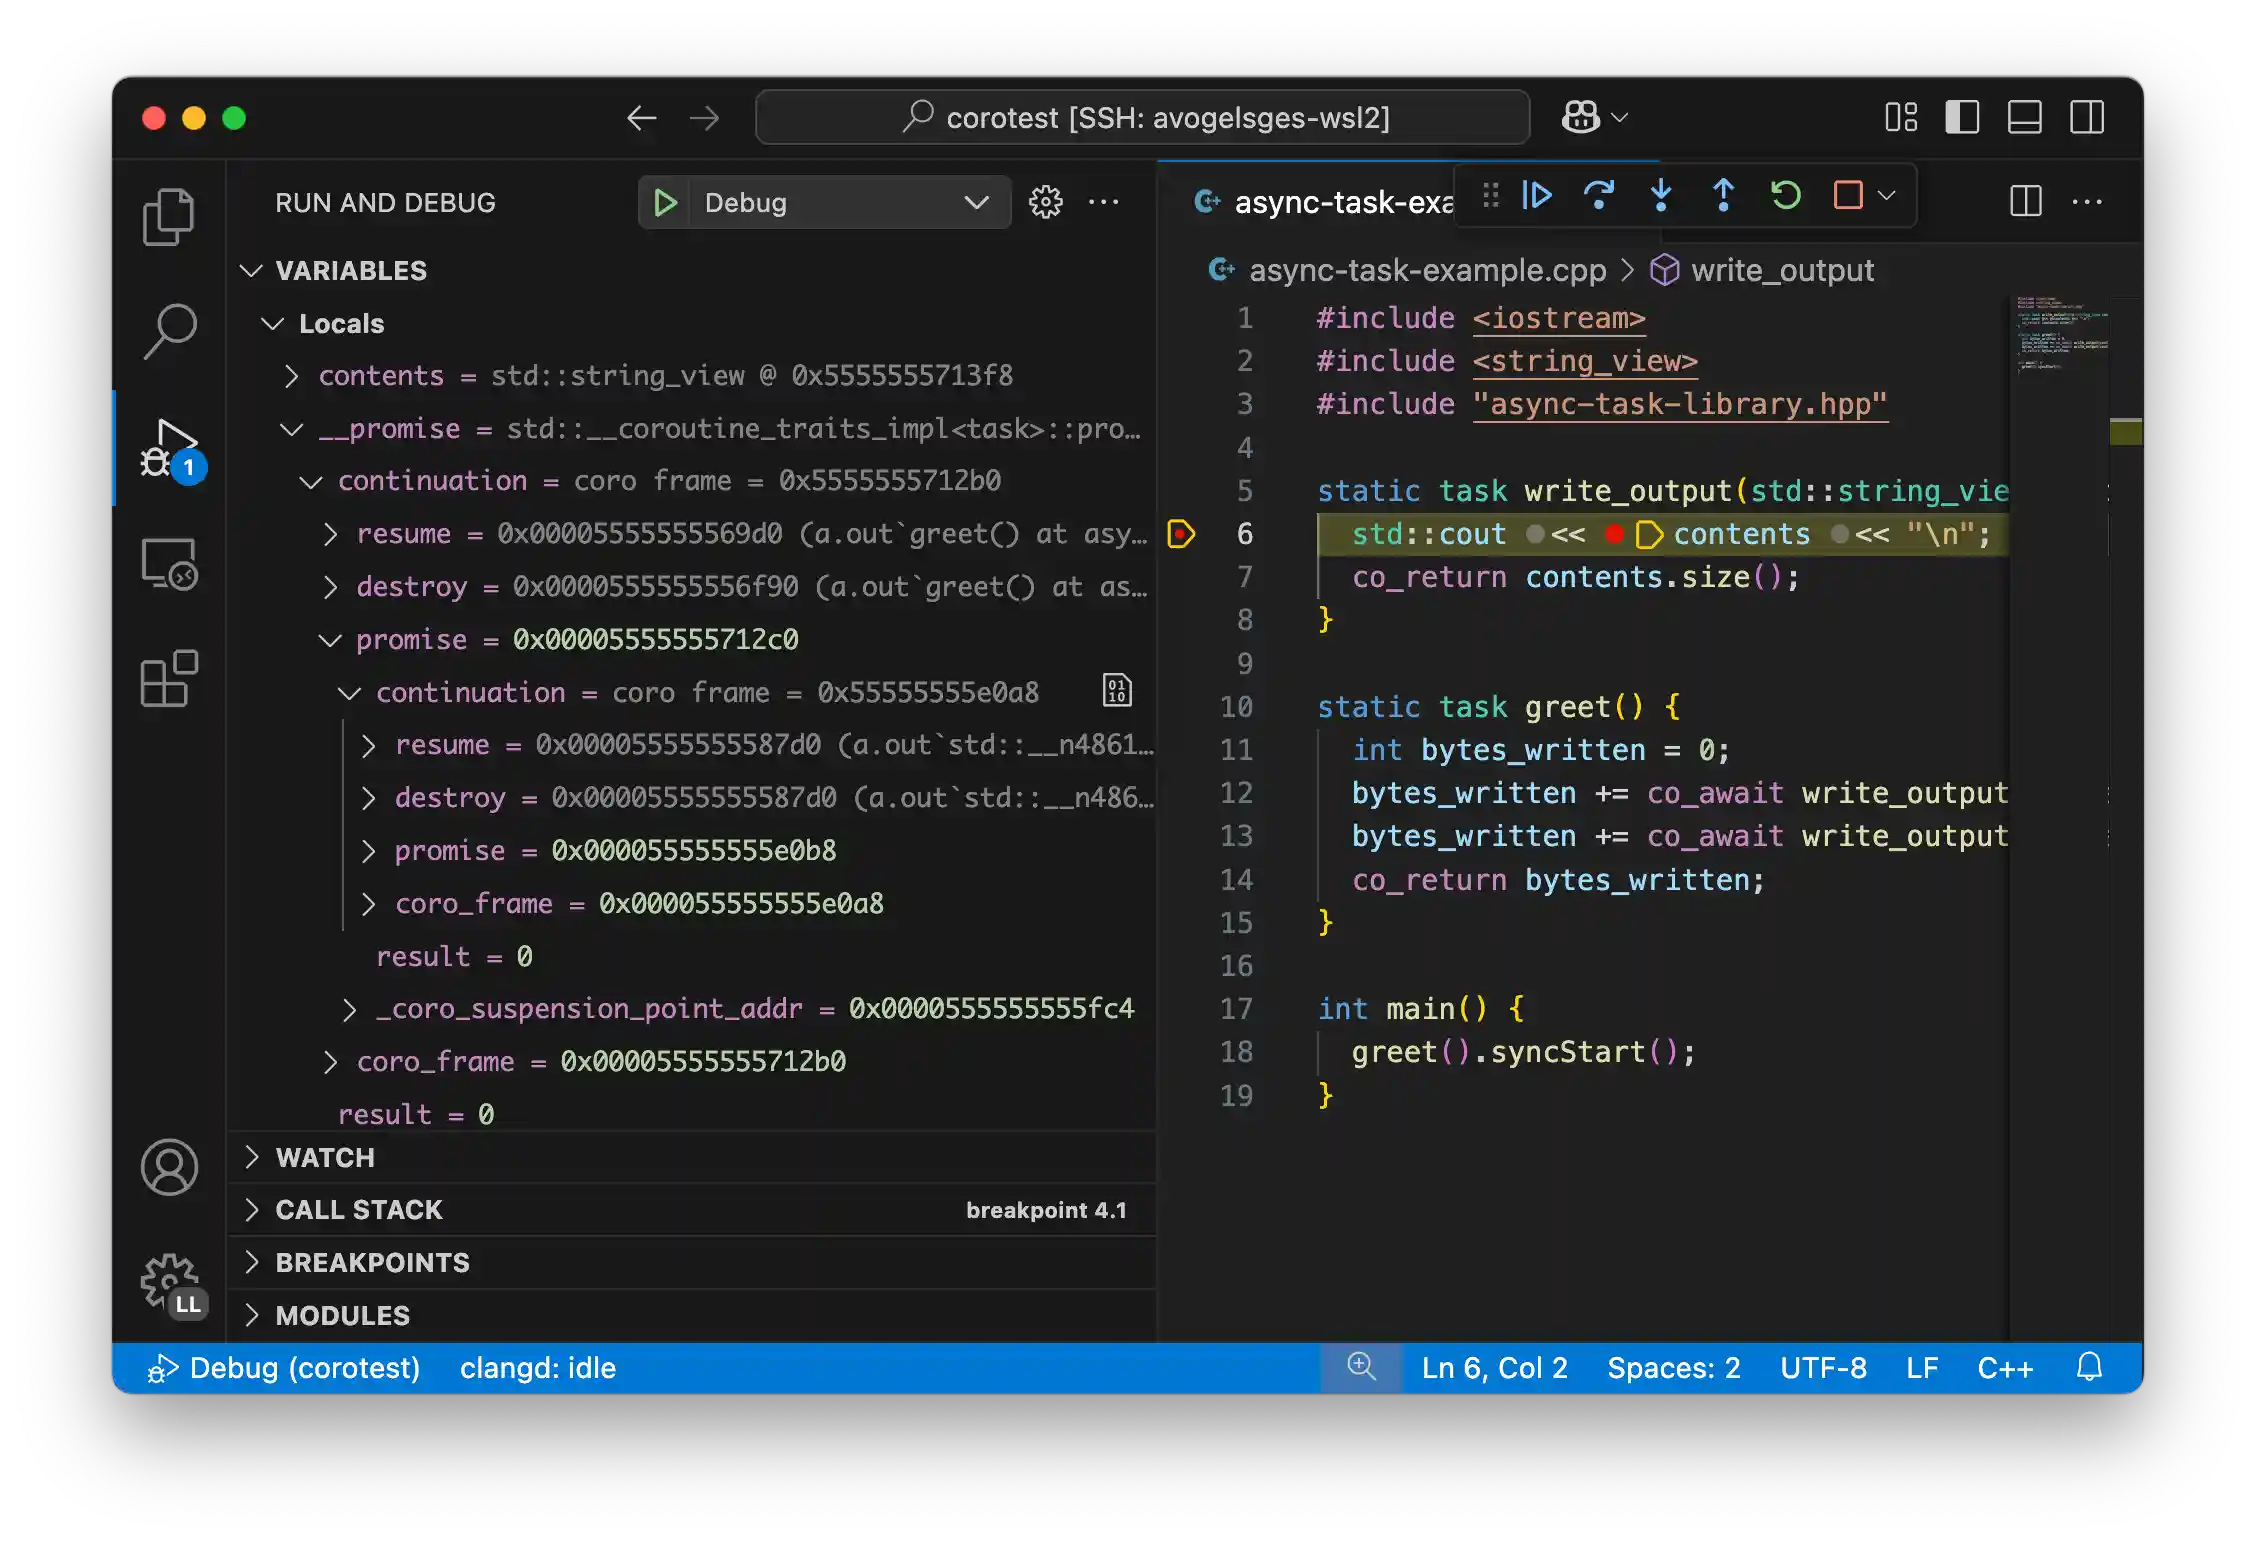Open the notifications bell in status bar
The image size is (2256, 1542).
2090,1368
